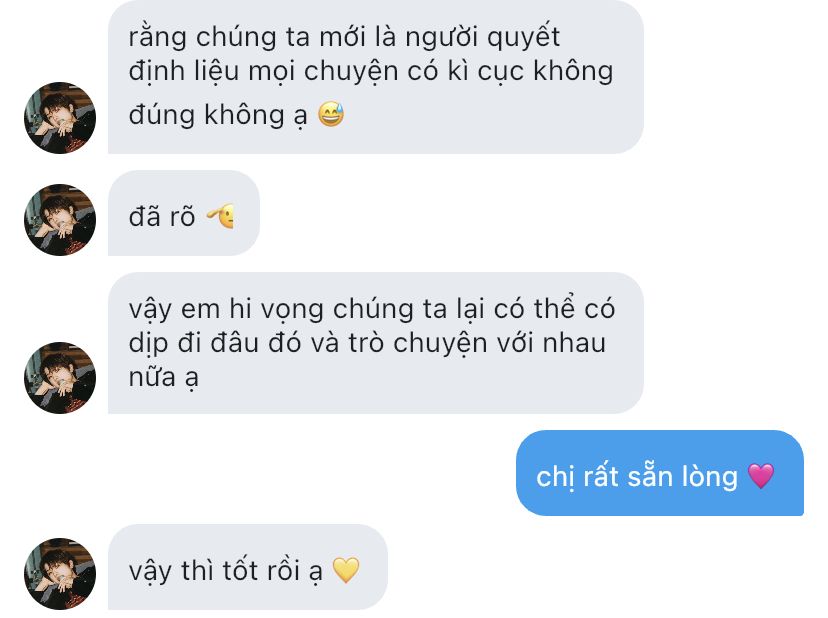Open sender avatar beside the 'đúng không ạ' message
The width and height of the screenshot is (828, 618).
60,118
